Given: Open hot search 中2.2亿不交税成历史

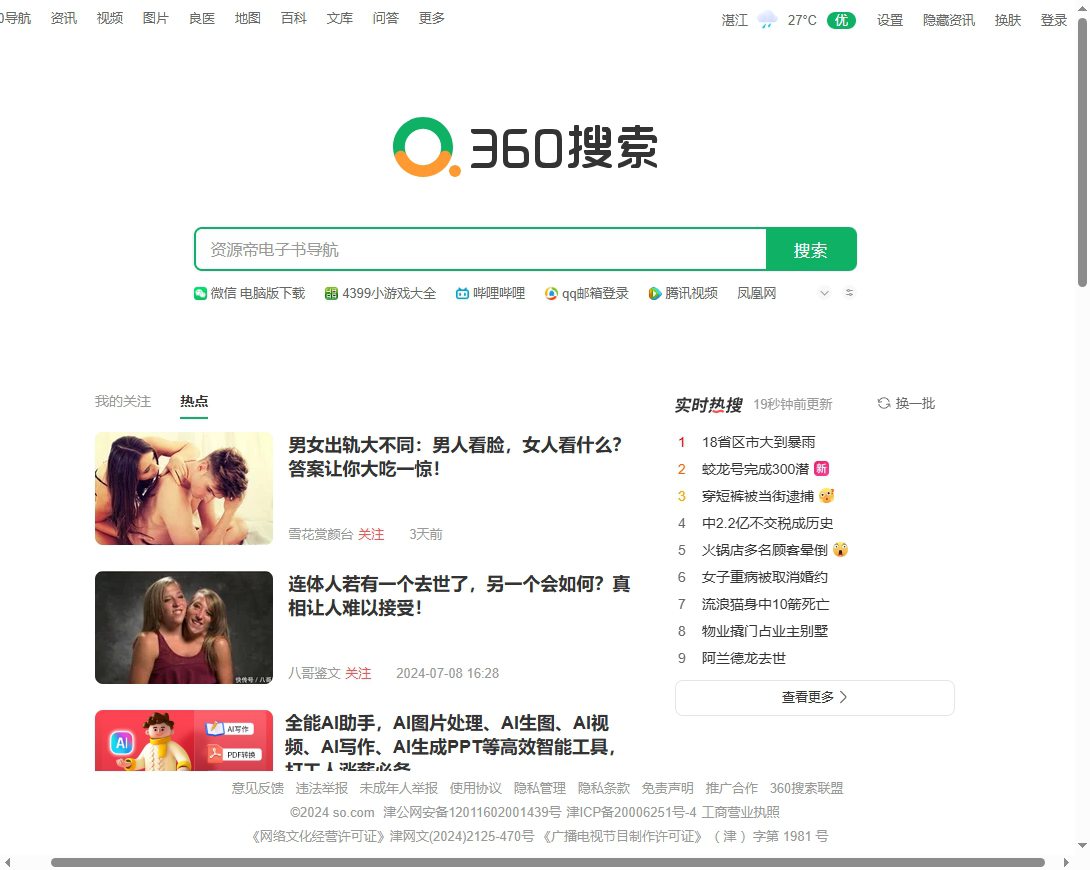Looking at the screenshot, I should (767, 523).
